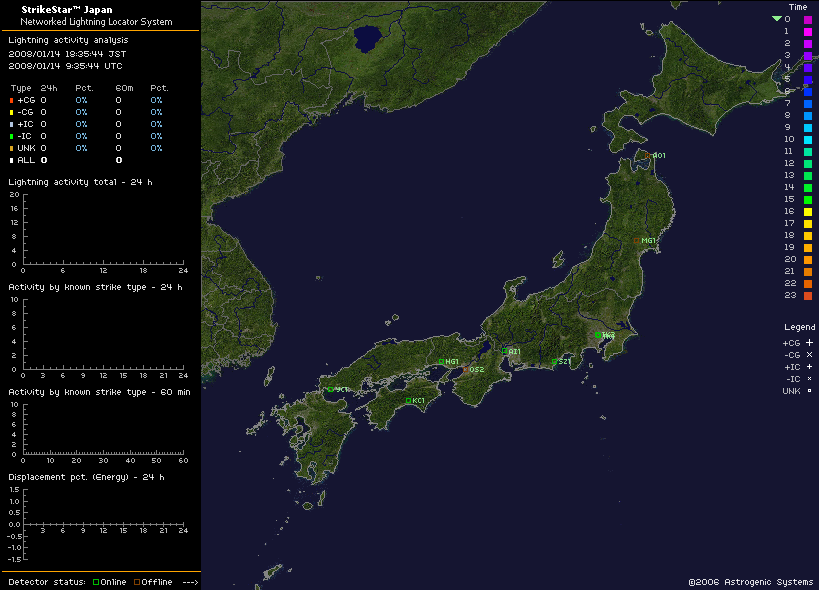Click the +CG row in type table

(x=26, y=100)
